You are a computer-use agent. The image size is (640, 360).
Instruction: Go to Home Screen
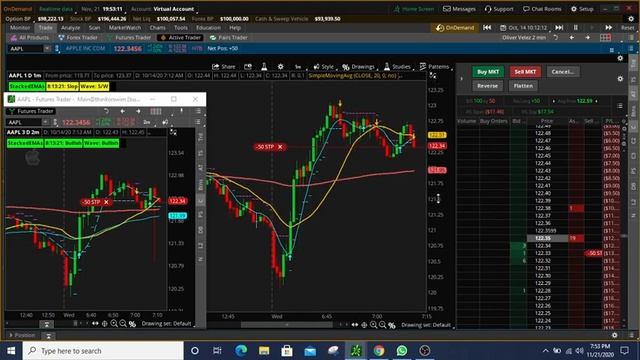414,9
